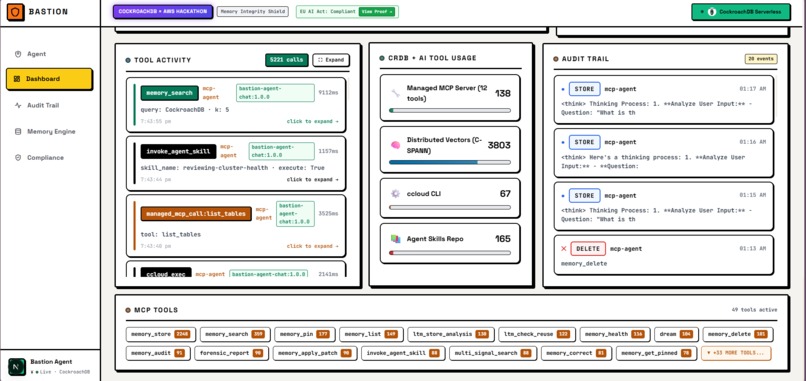Click the 5221 calls badge
The width and height of the screenshot is (806, 381).
(x=287, y=60)
